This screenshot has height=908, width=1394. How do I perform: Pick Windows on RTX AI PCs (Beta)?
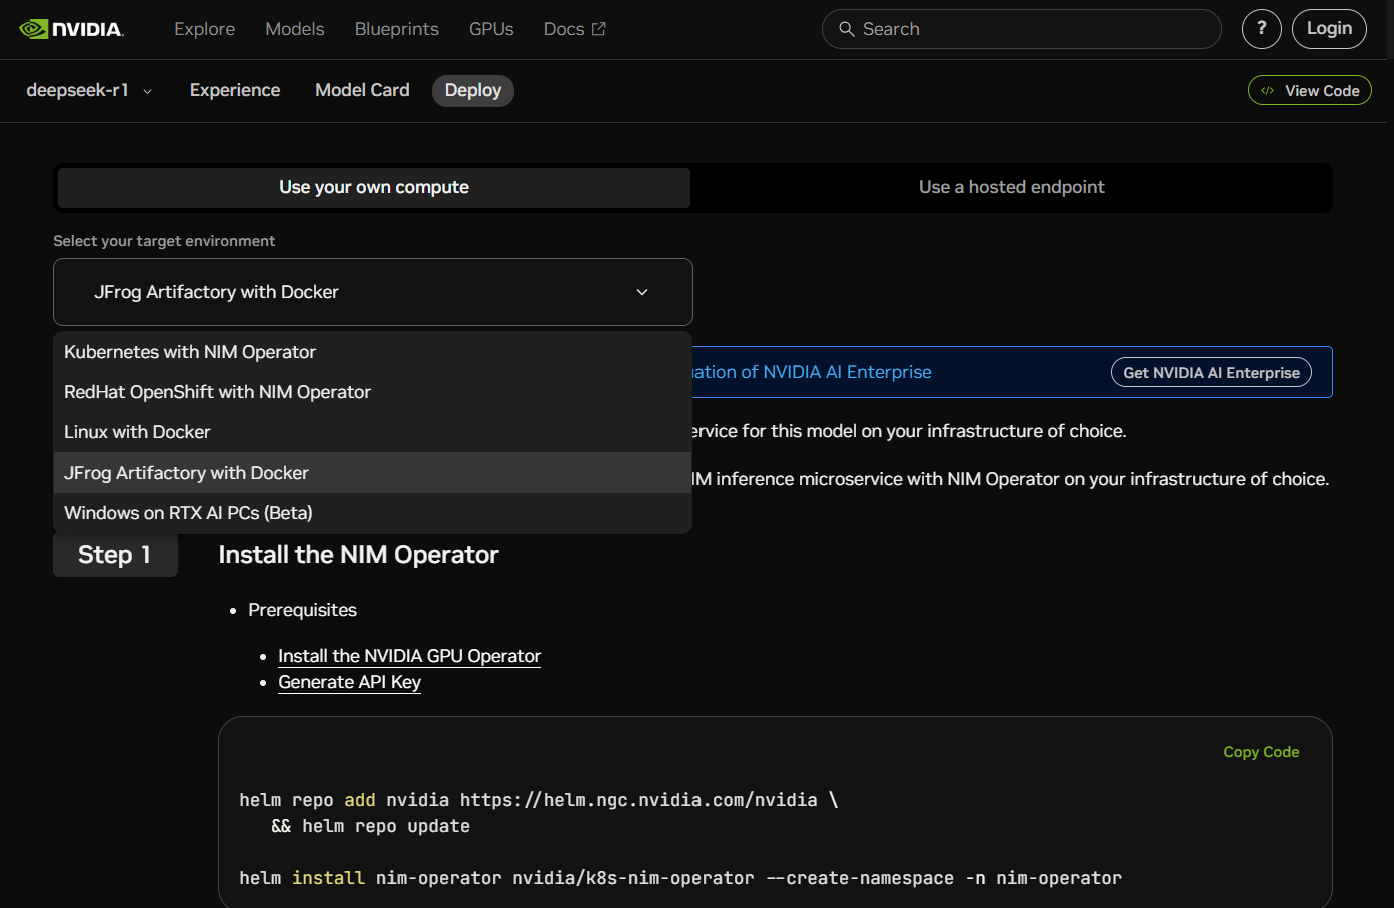pyautogui.click(x=188, y=513)
